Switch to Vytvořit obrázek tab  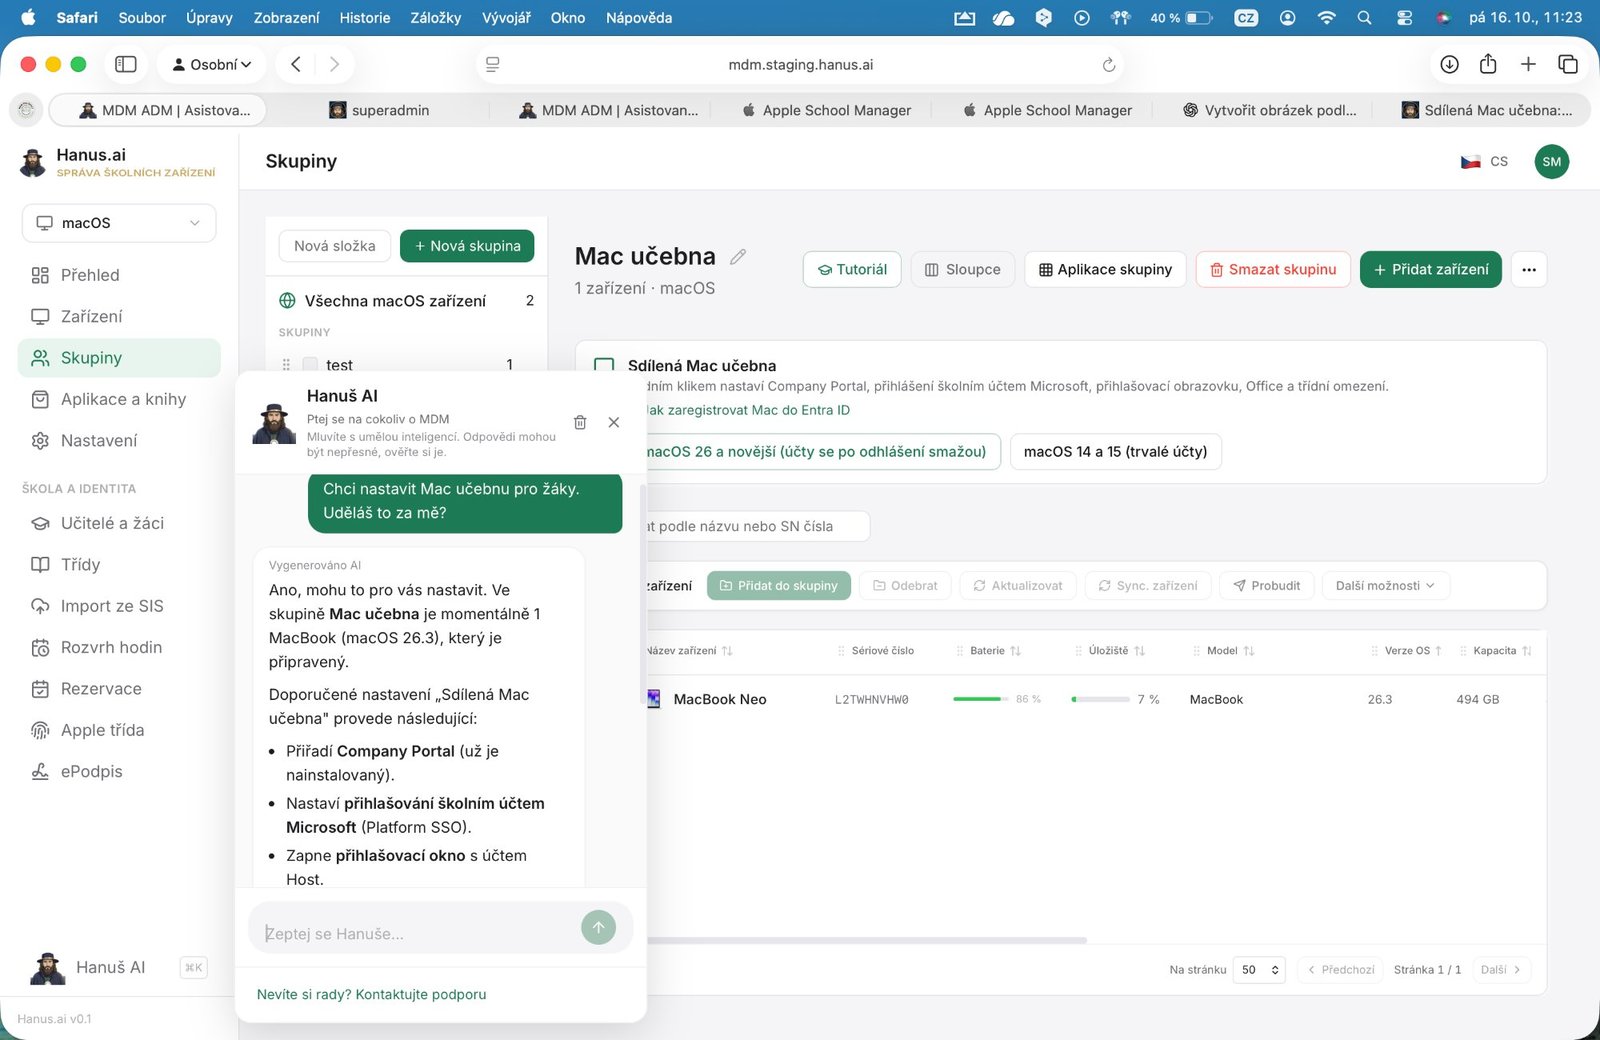pyautogui.click(x=1269, y=110)
